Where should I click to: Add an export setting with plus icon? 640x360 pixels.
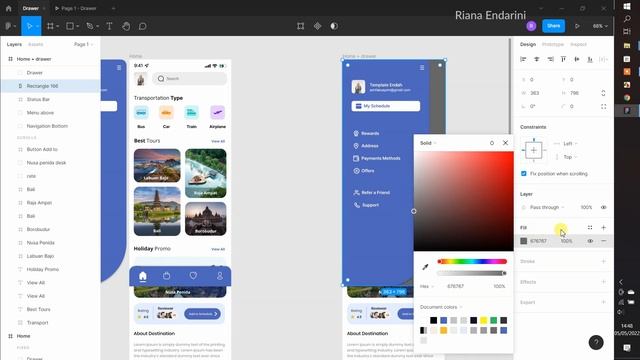(603, 302)
